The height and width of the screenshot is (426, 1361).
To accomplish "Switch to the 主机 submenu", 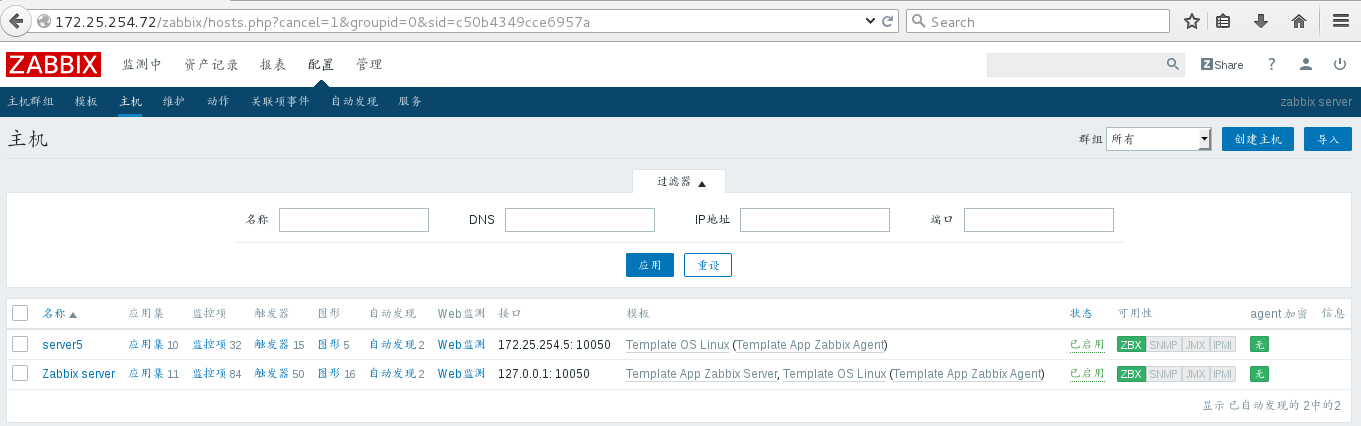I will 130,102.
